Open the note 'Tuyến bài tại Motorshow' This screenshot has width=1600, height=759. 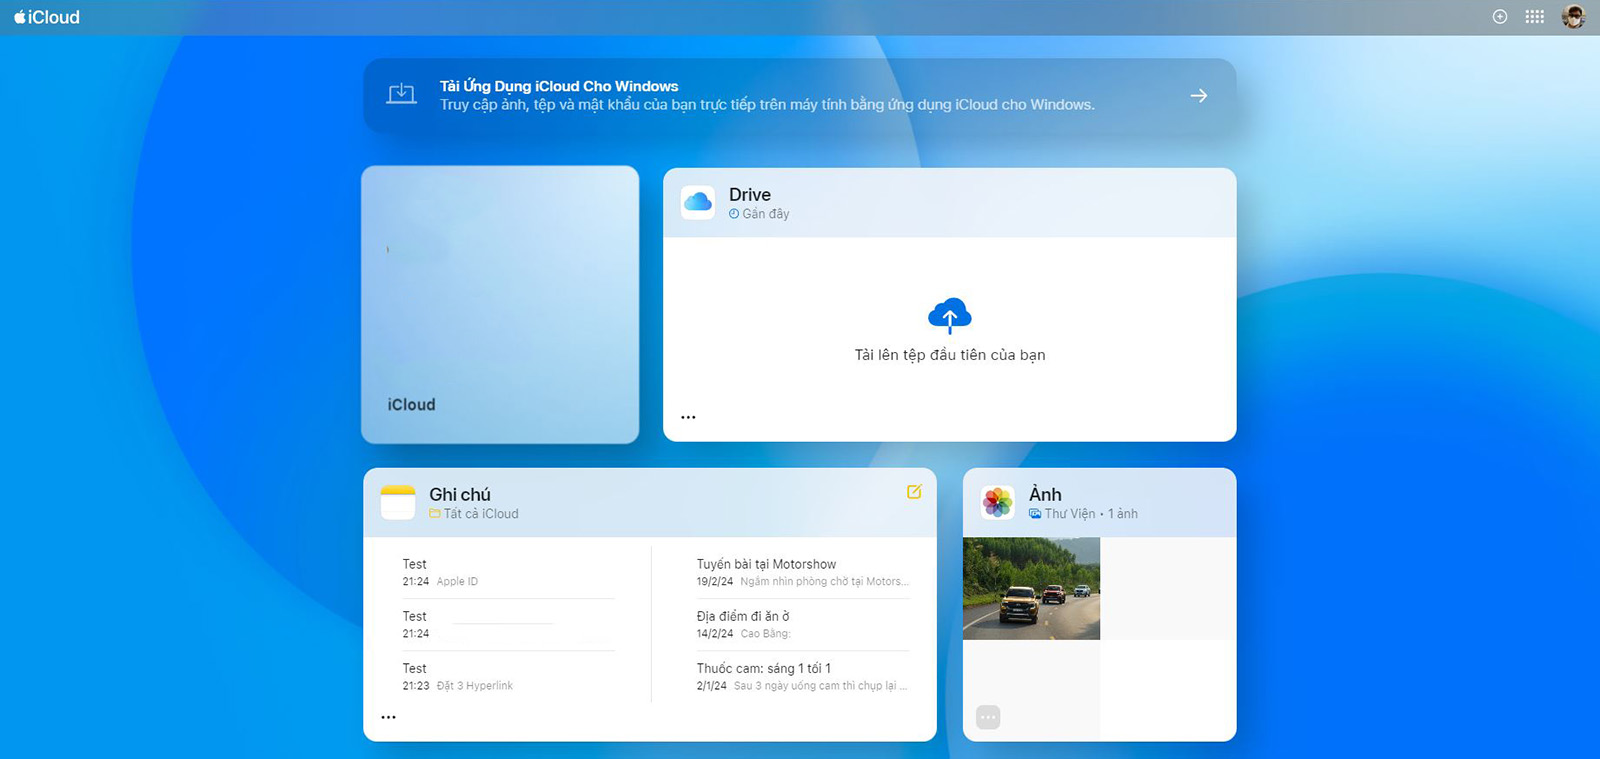click(x=803, y=572)
